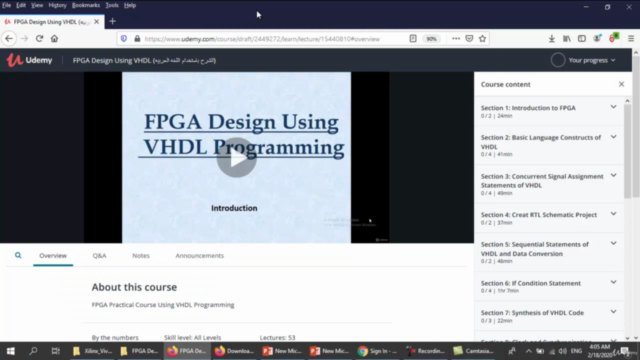The height and width of the screenshot is (360, 640).
Task: Open Windows taskbar search
Action: (33, 351)
